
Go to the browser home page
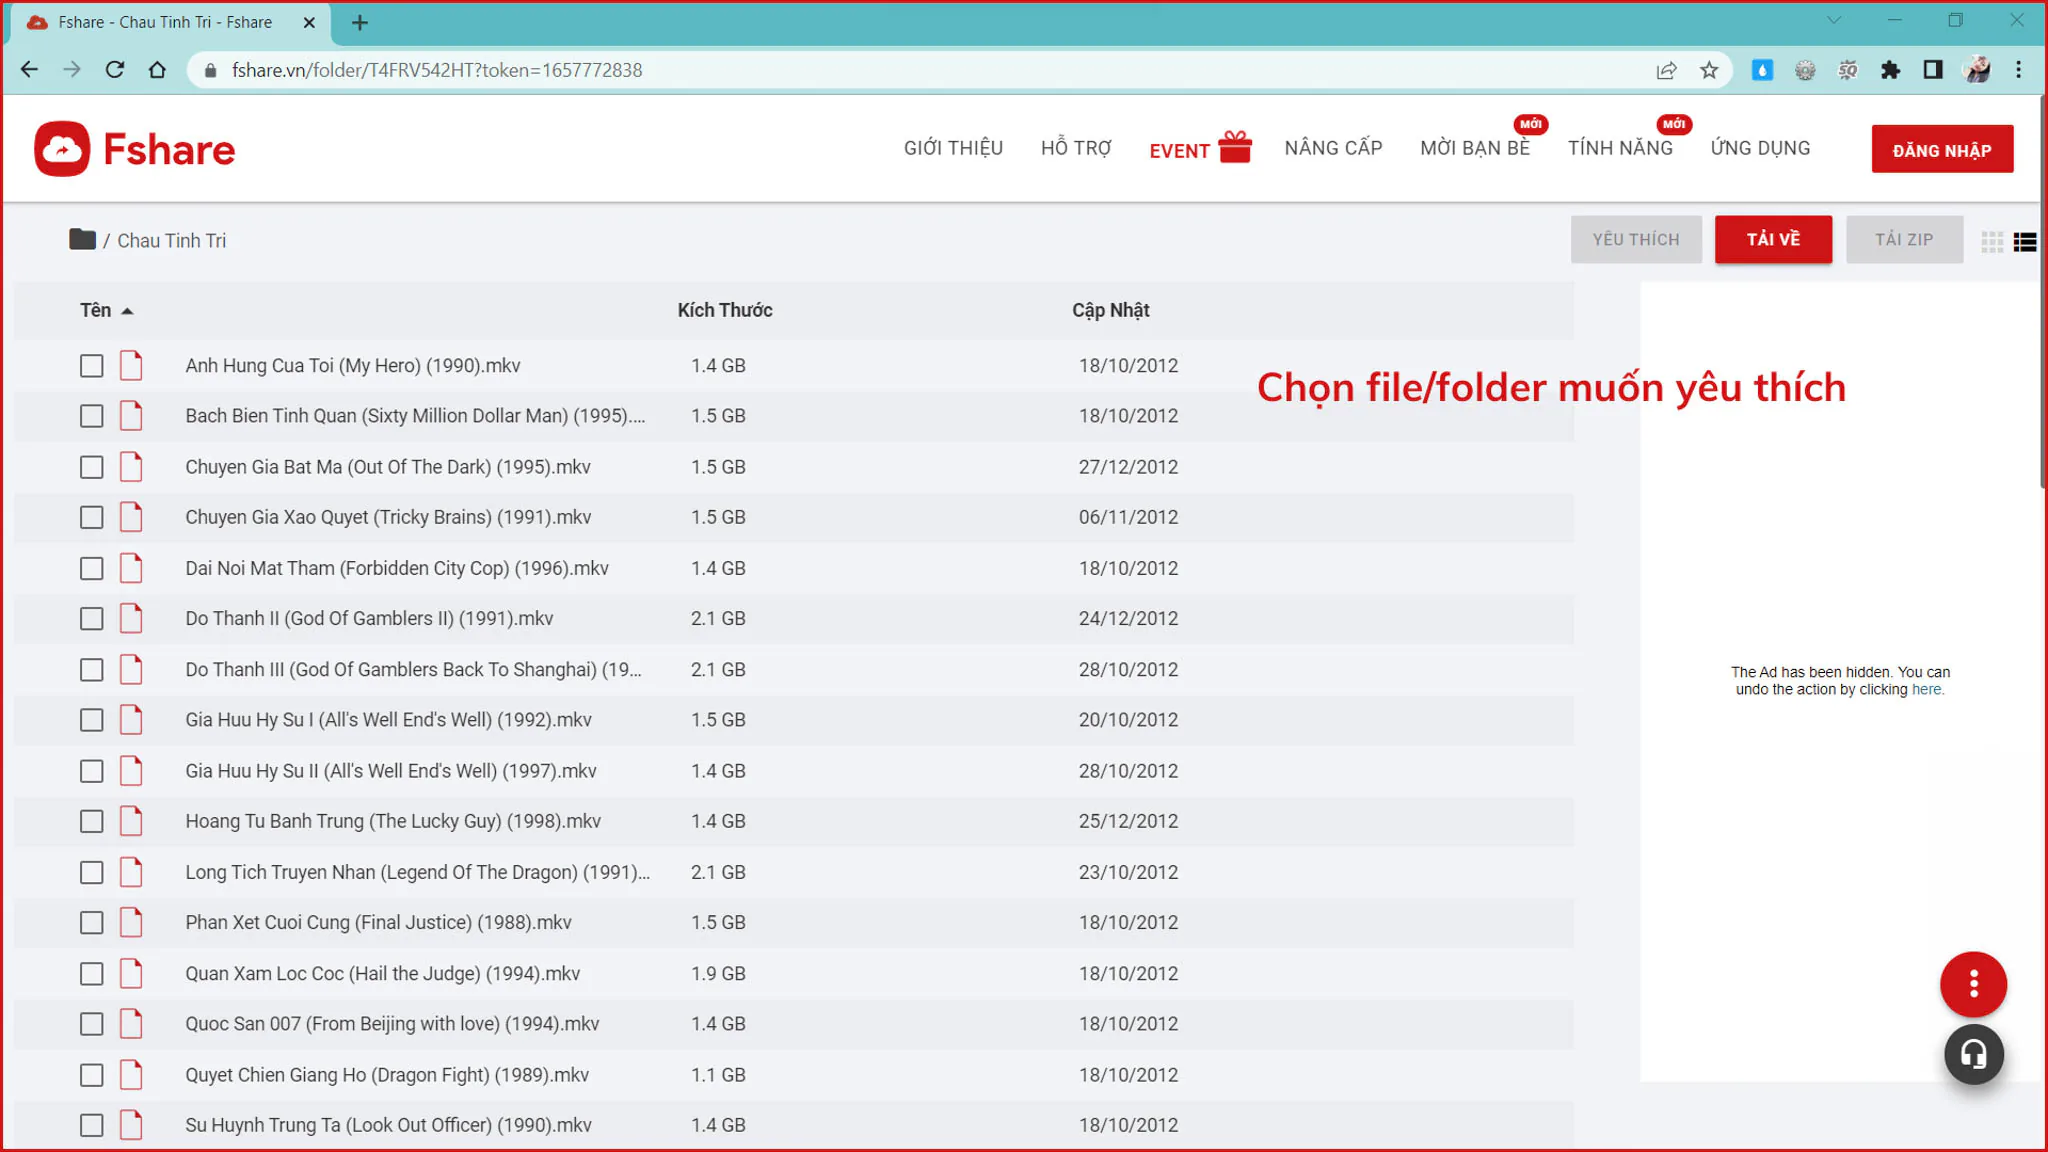[x=157, y=70]
